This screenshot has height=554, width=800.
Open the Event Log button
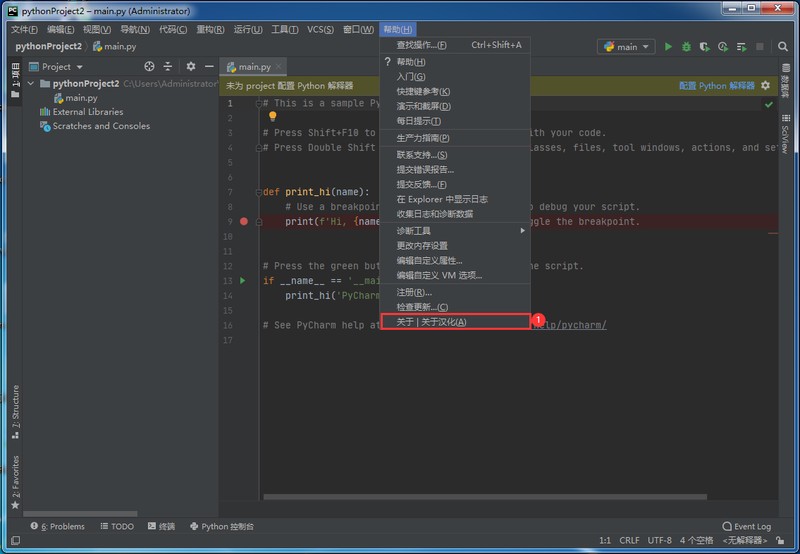[x=746, y=526]
